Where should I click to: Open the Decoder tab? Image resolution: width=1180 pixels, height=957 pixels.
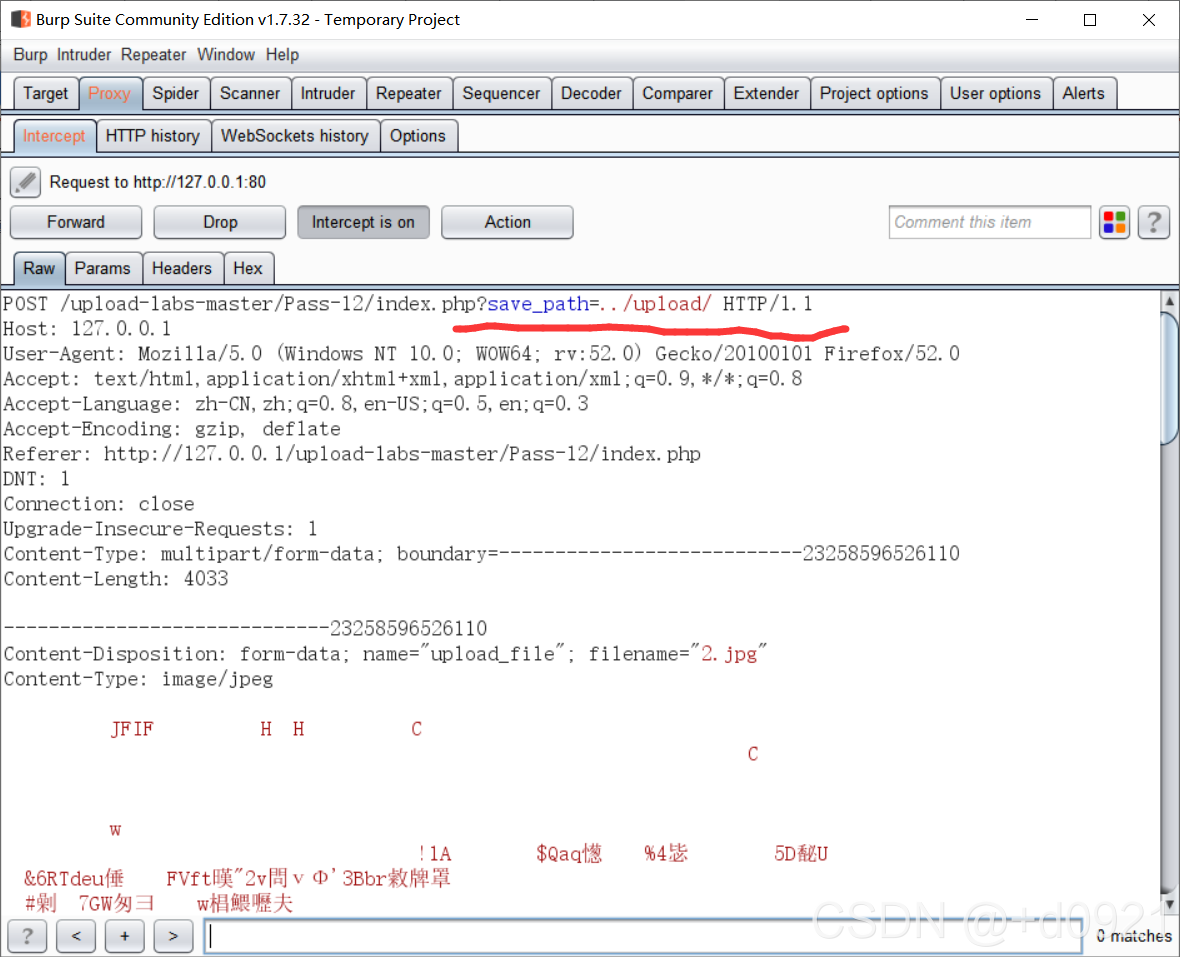tap(592, 93)
